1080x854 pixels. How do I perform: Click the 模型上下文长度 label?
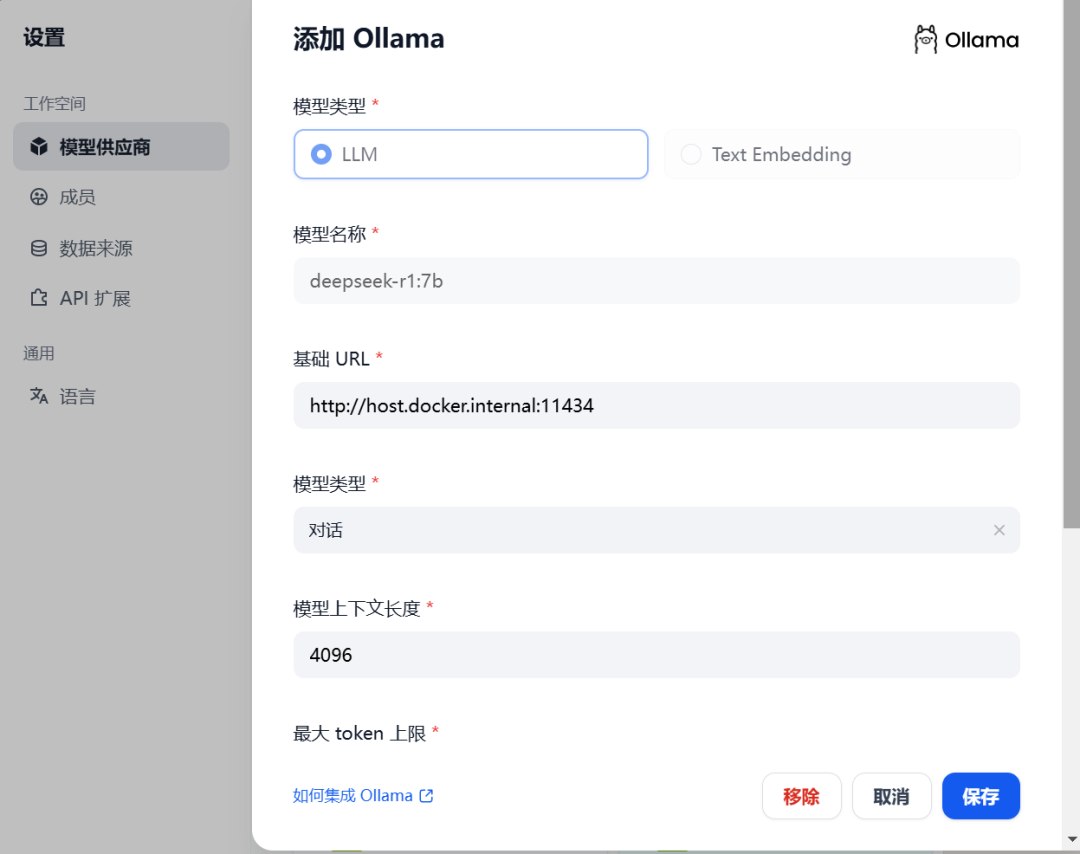click(x=357, y=609)
